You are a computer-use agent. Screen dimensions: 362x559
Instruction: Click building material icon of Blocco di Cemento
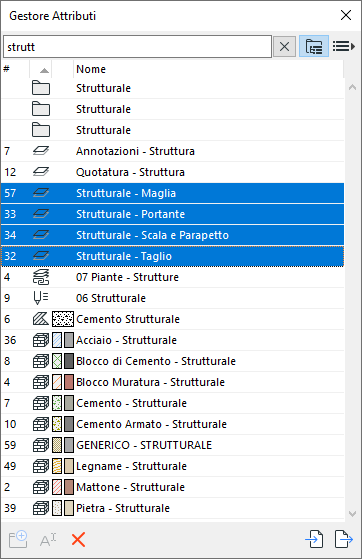tap(41, 361)
